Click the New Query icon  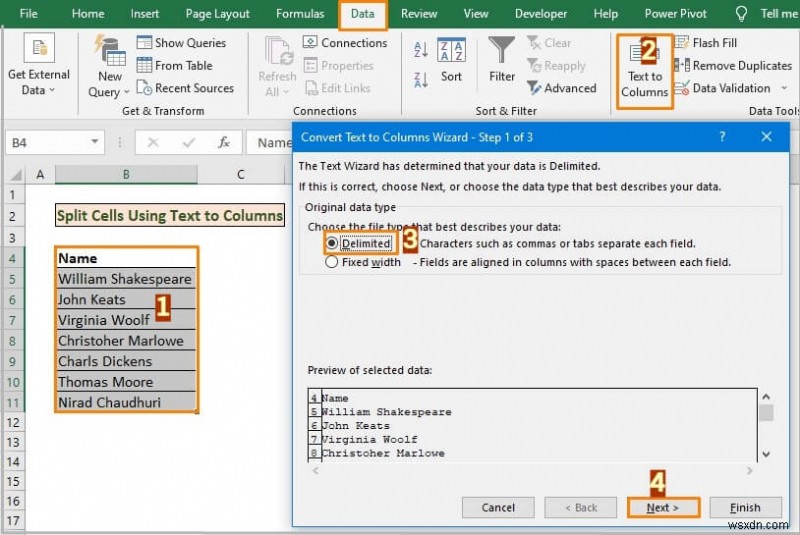110,52
